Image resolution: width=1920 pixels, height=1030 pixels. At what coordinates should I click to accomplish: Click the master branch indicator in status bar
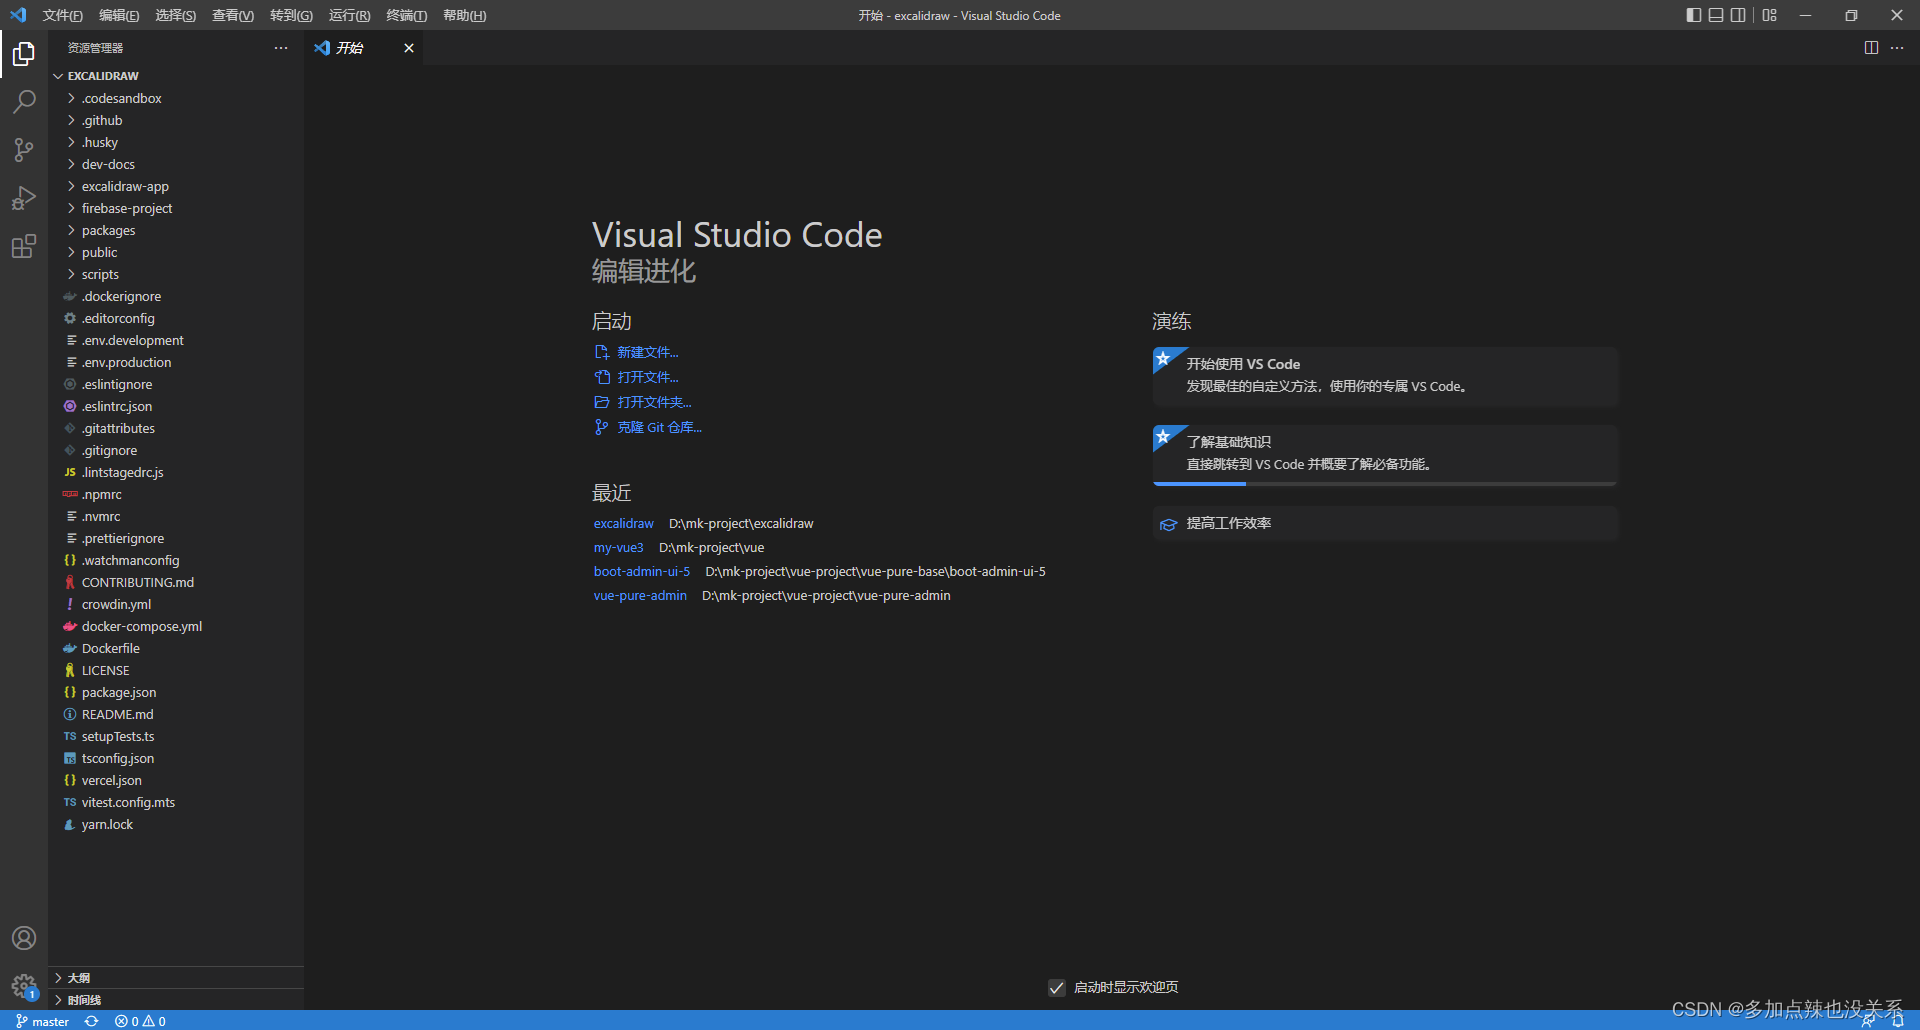[42, 1021]
